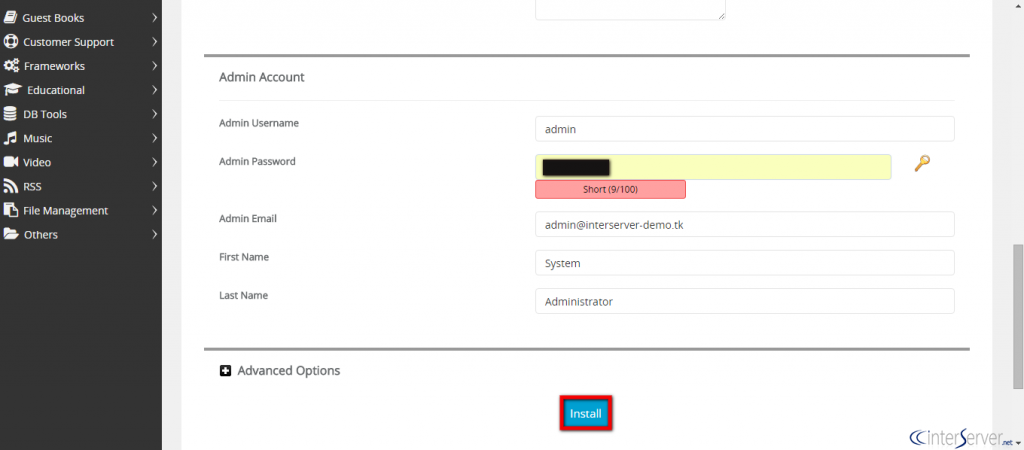1024x450 pixels.
Task: Open the Video menu label
Action: [x=37, y=163]
